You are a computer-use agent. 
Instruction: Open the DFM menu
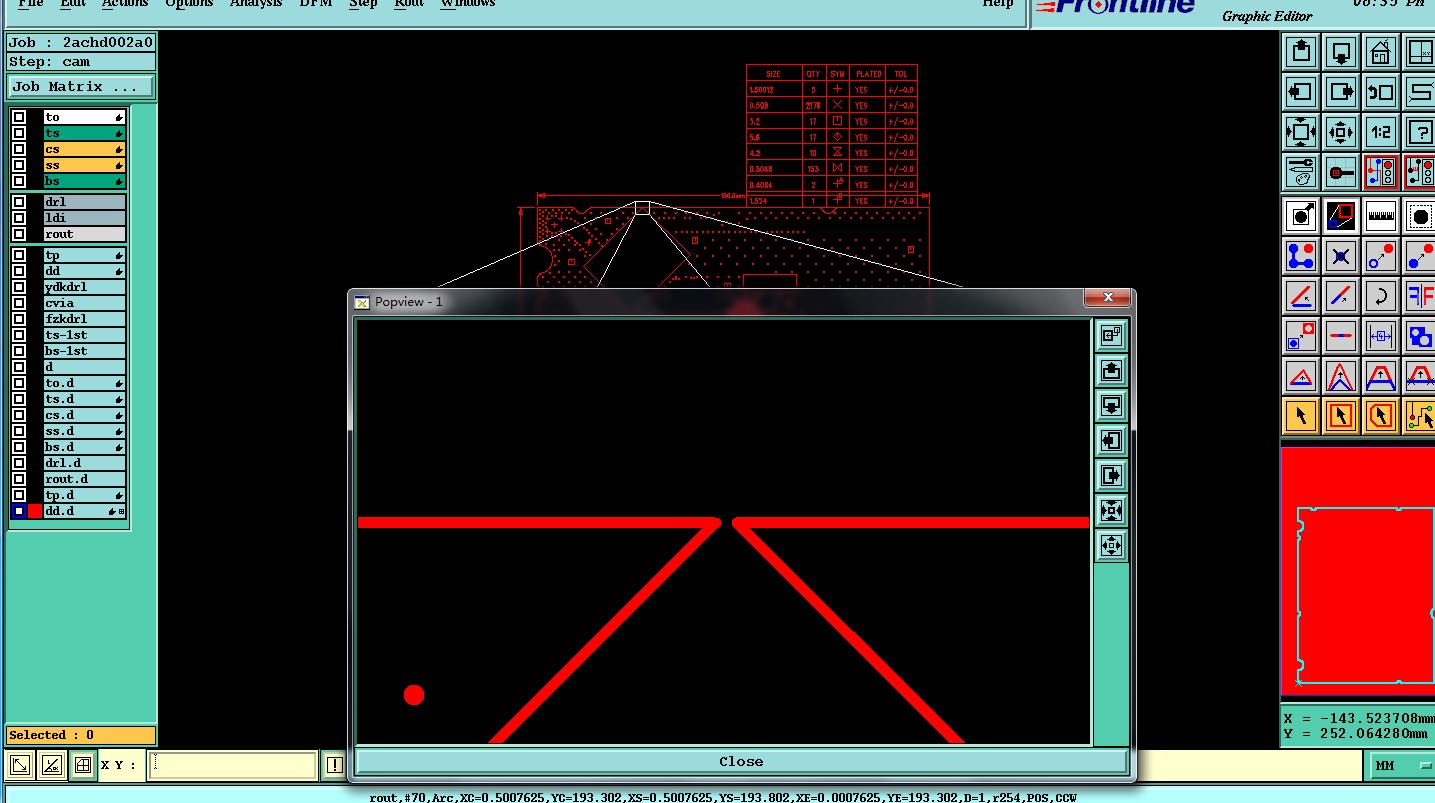coord(316,4)
